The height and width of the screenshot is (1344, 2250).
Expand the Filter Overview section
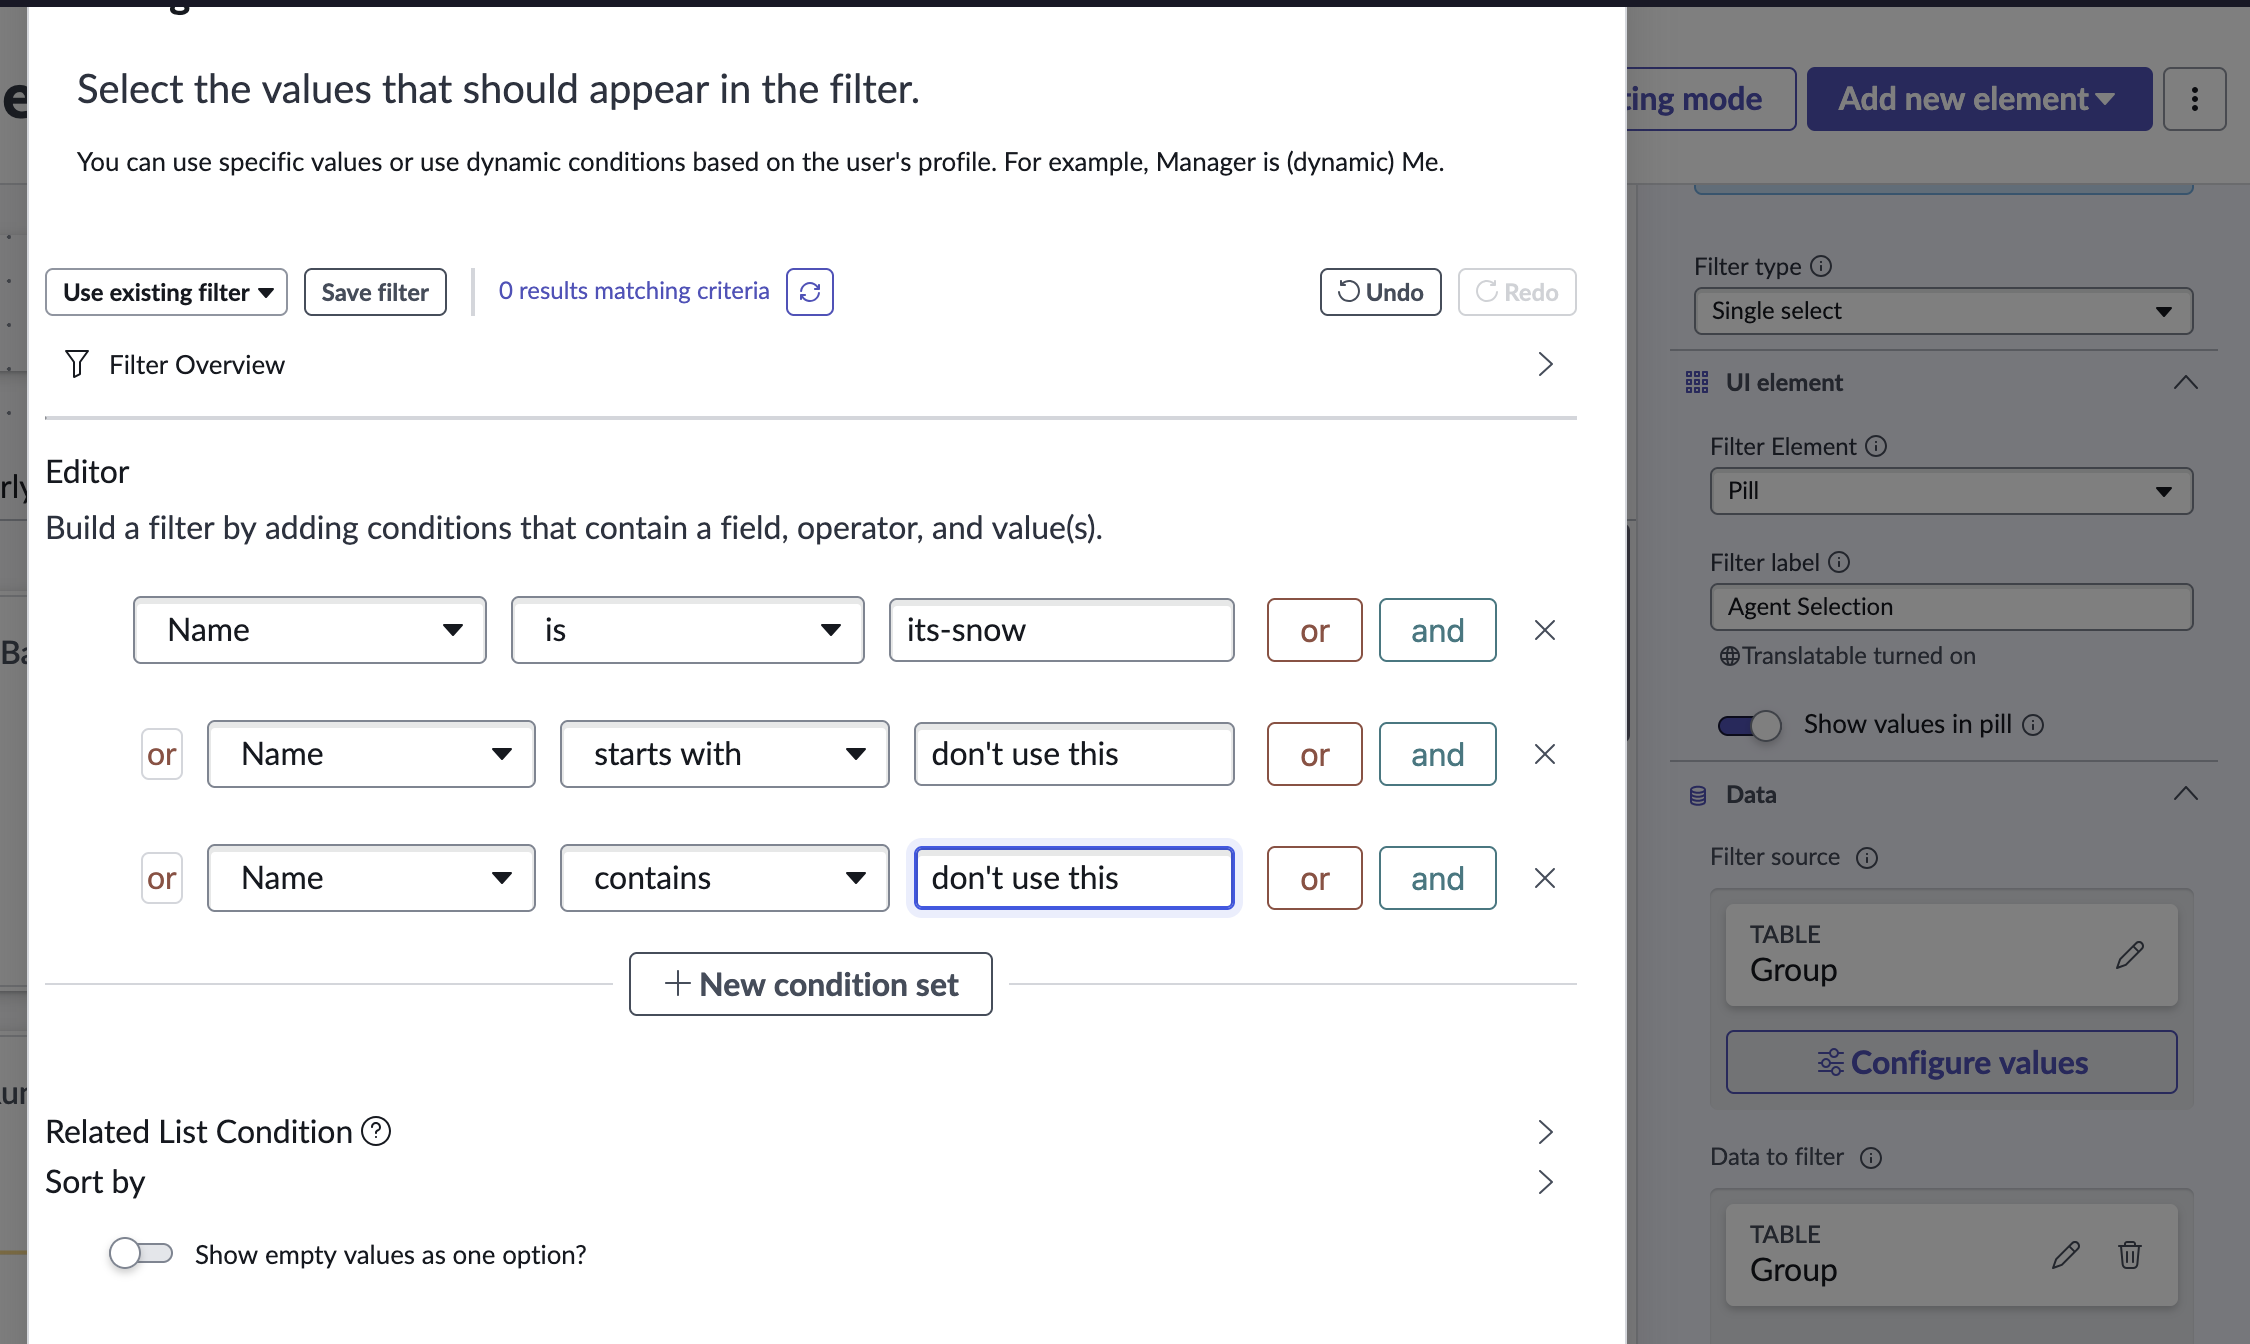(x=1544, y=364)
